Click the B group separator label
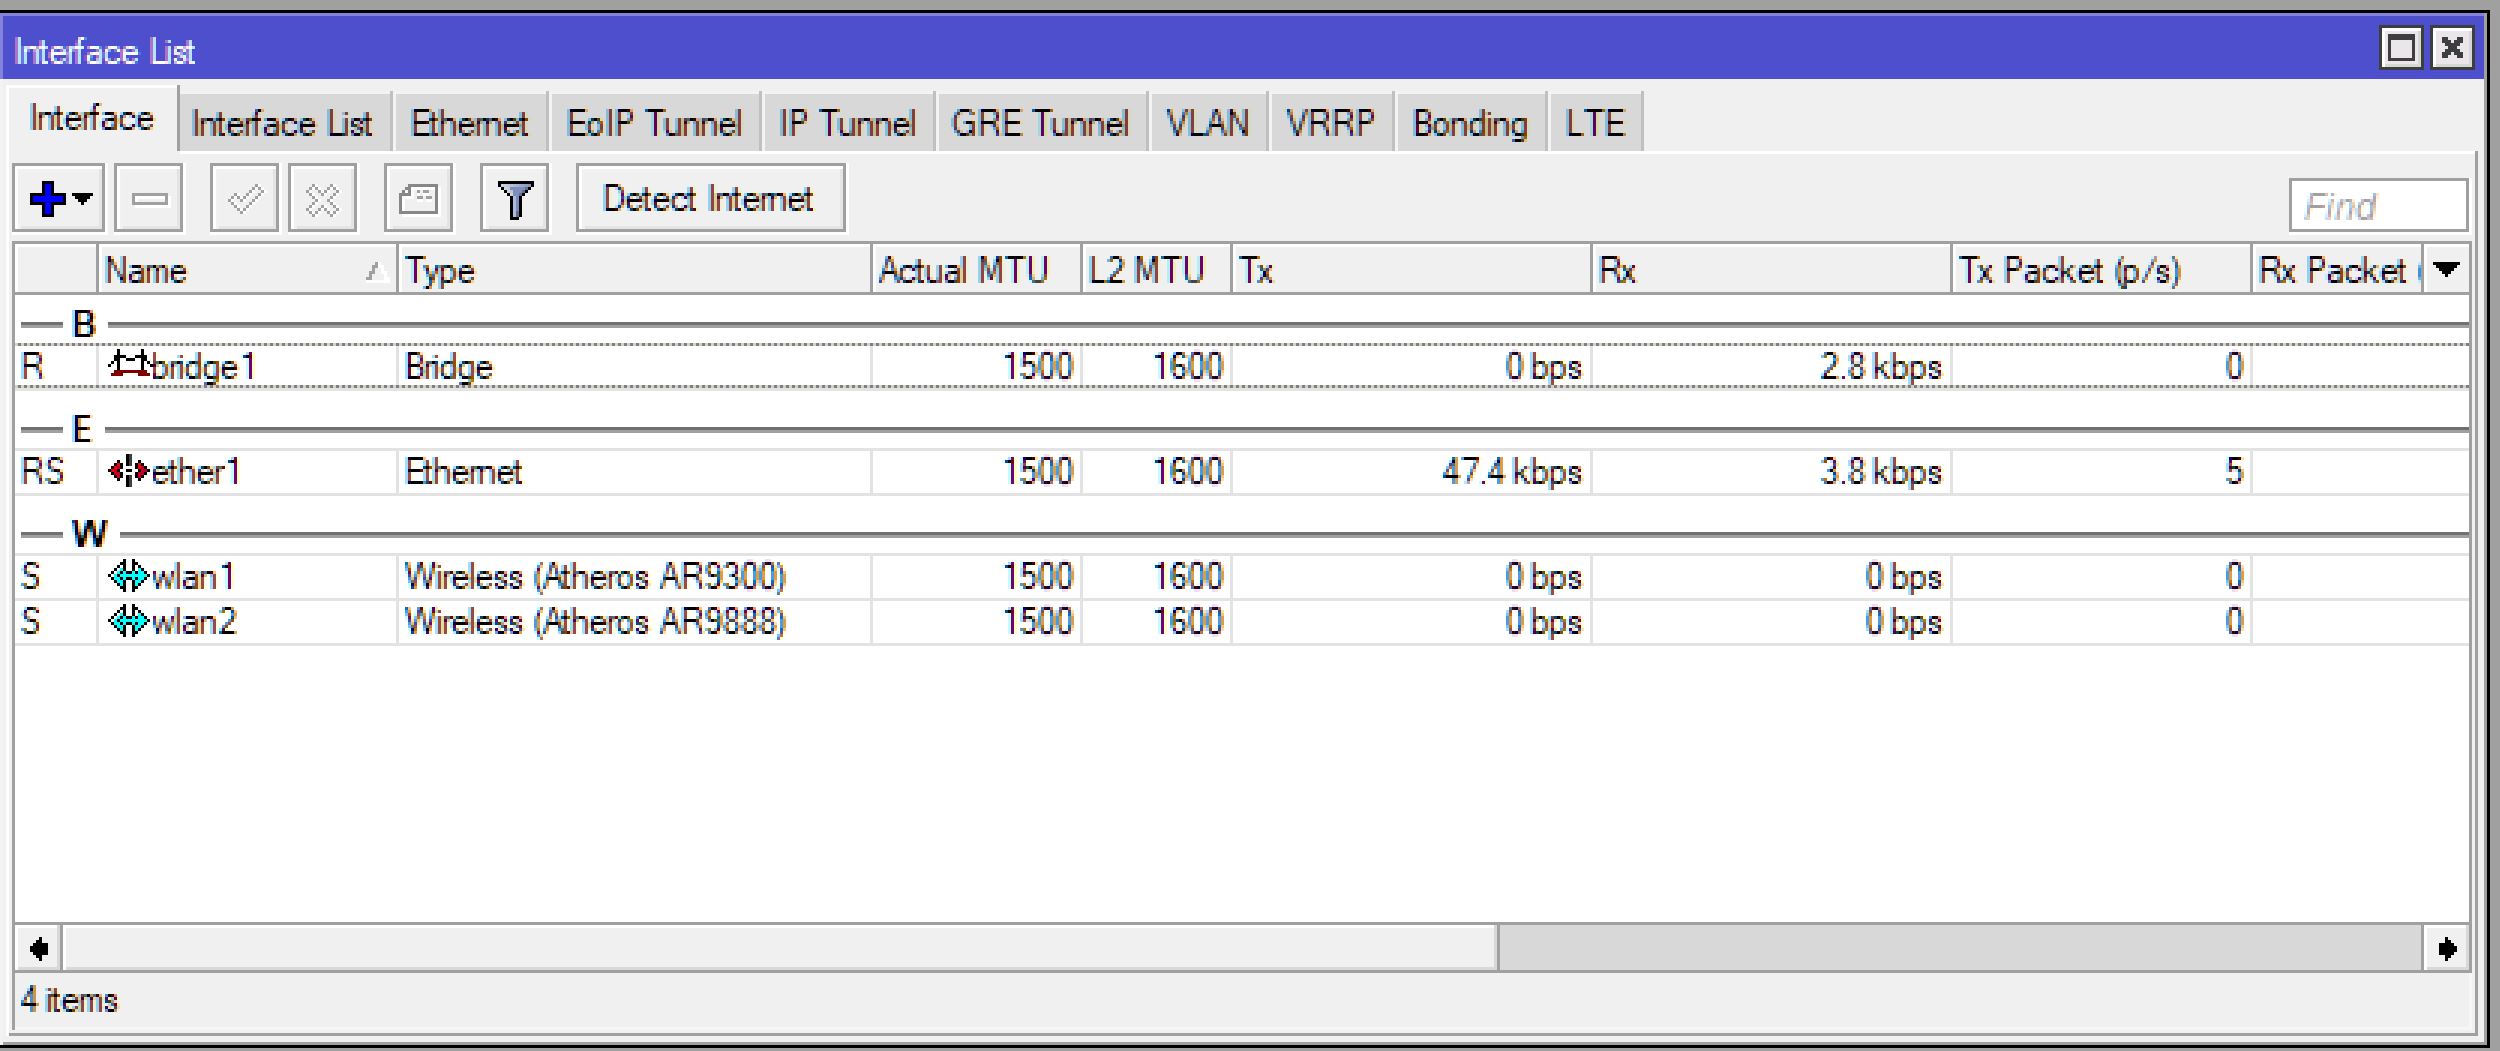This screenshot has height=1051, width=2500. tap(83, 324)
